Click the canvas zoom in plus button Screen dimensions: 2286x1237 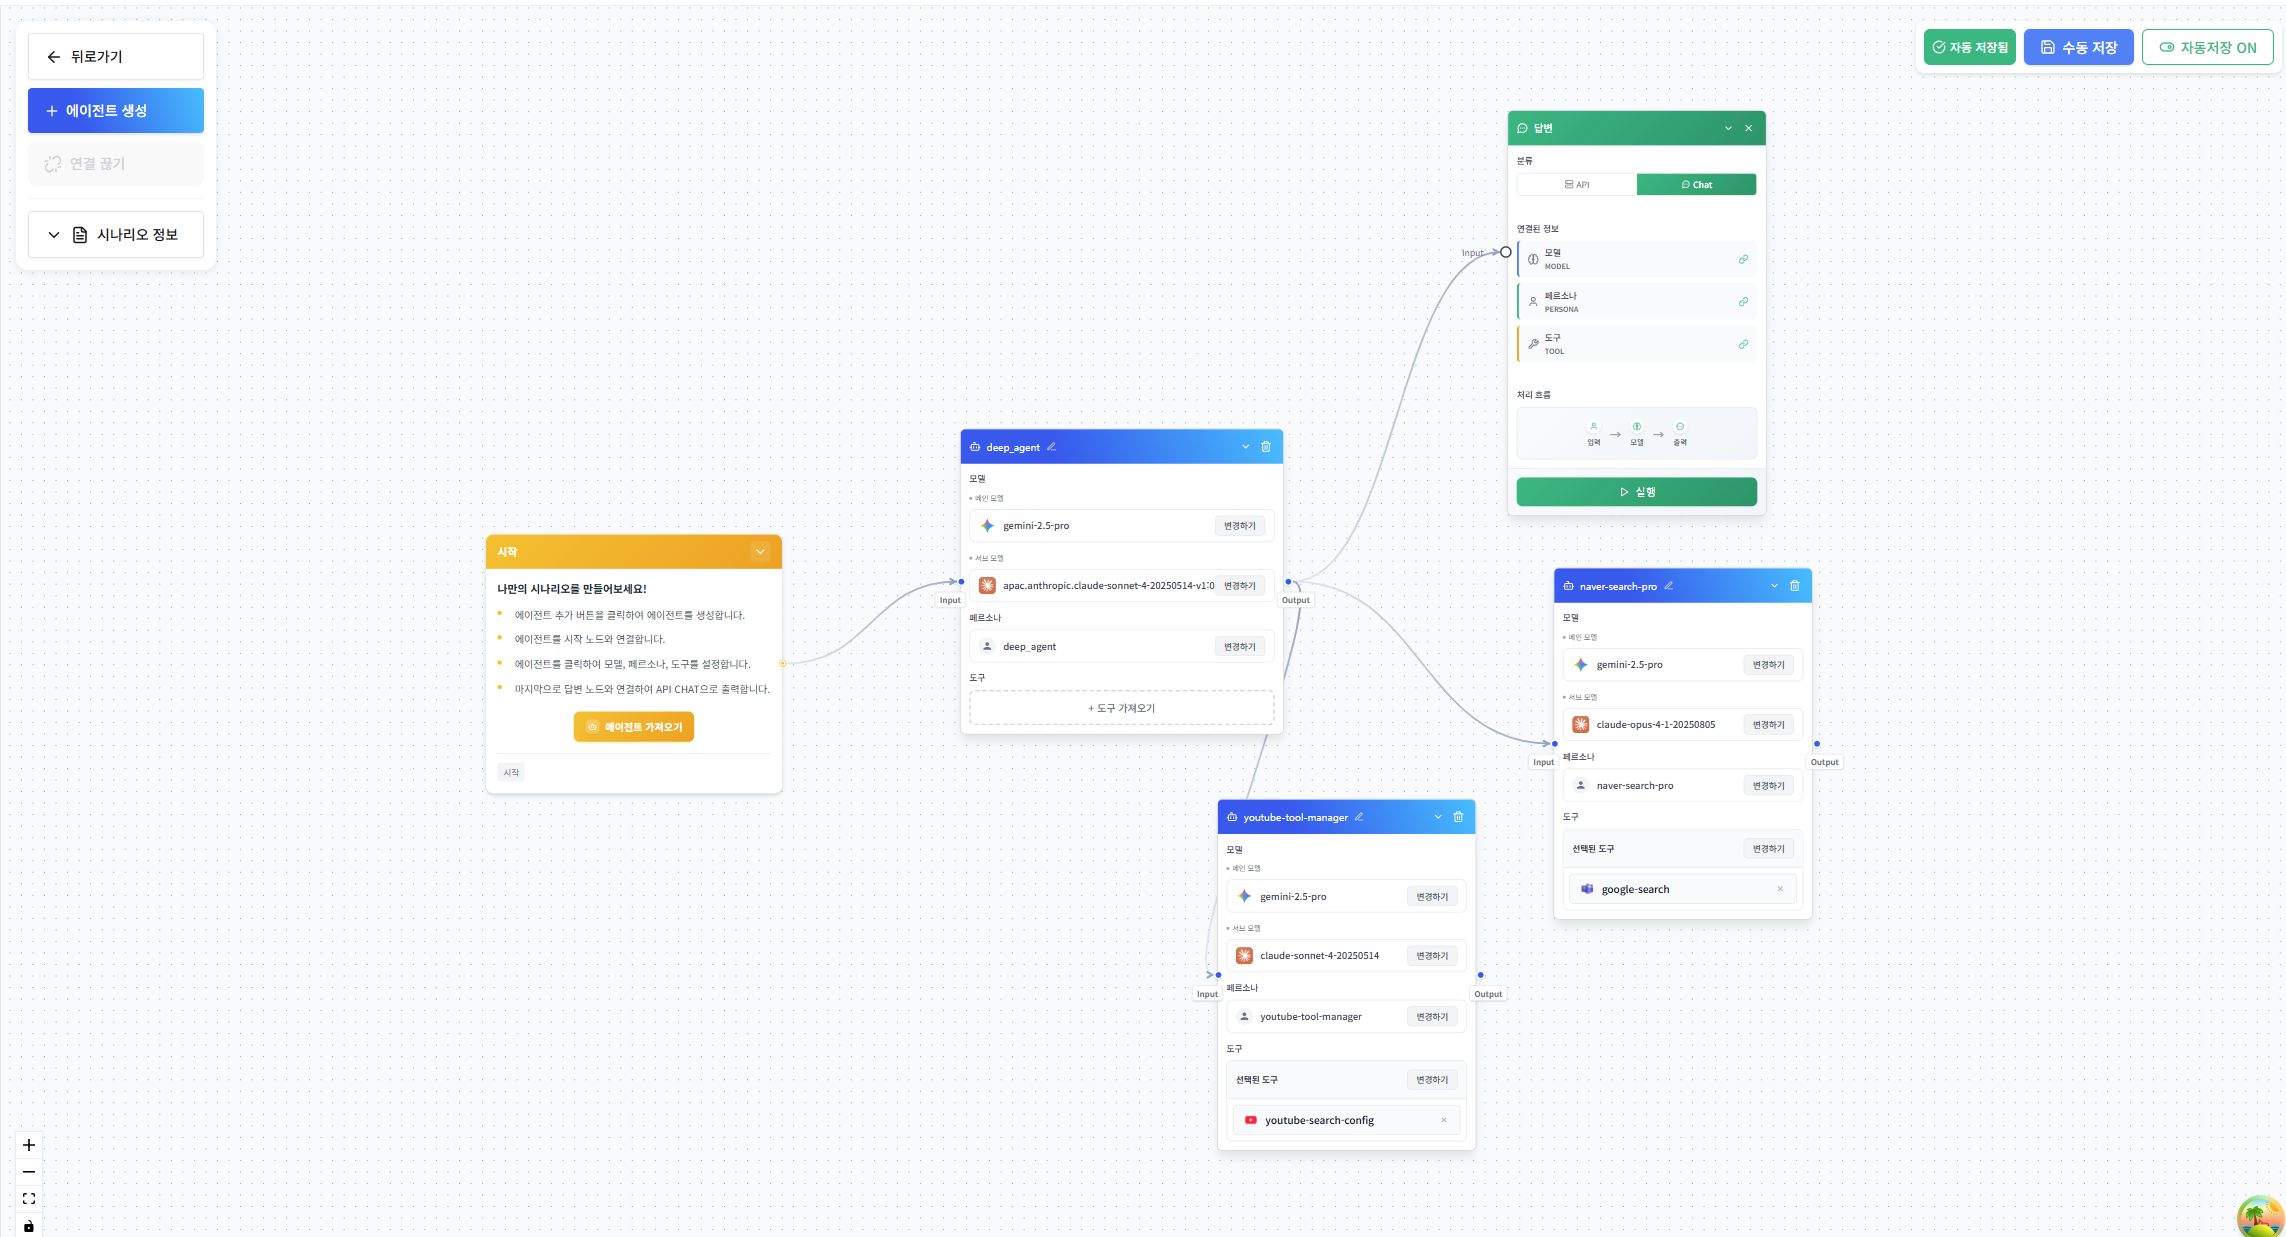[29, 1145]
